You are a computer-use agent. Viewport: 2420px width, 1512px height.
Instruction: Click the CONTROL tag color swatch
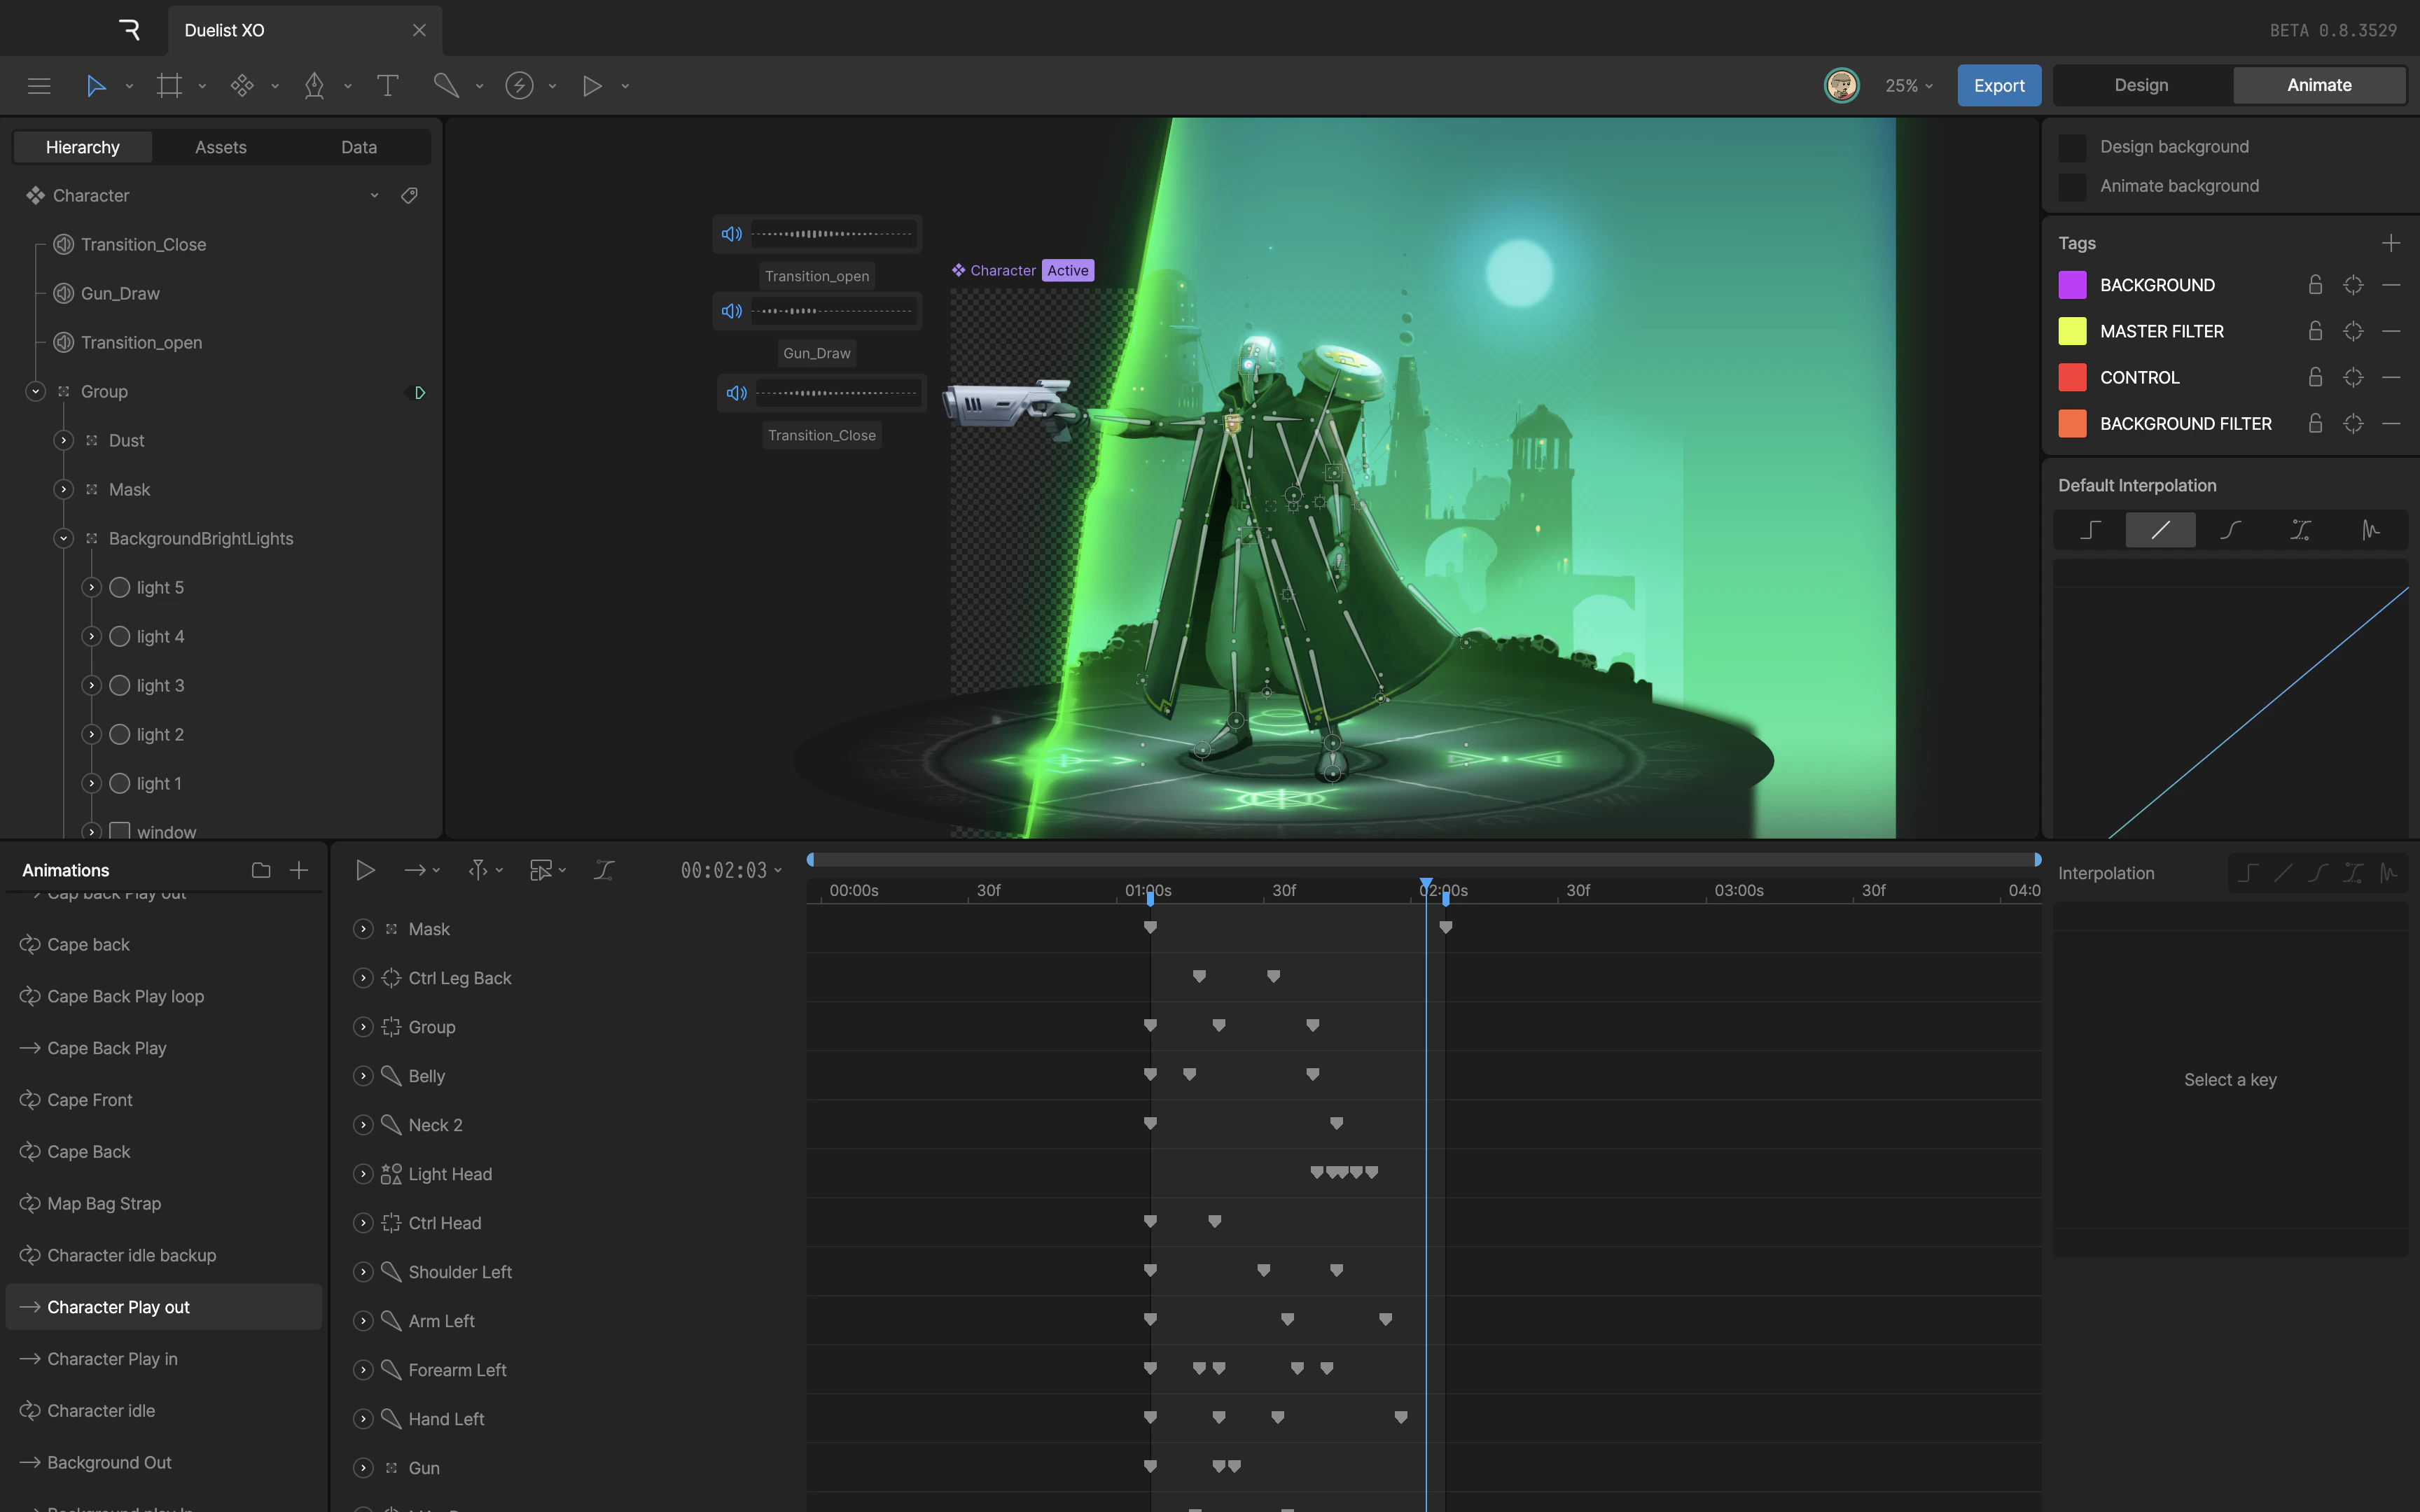pyautogui.click(x=2072, y=377)
